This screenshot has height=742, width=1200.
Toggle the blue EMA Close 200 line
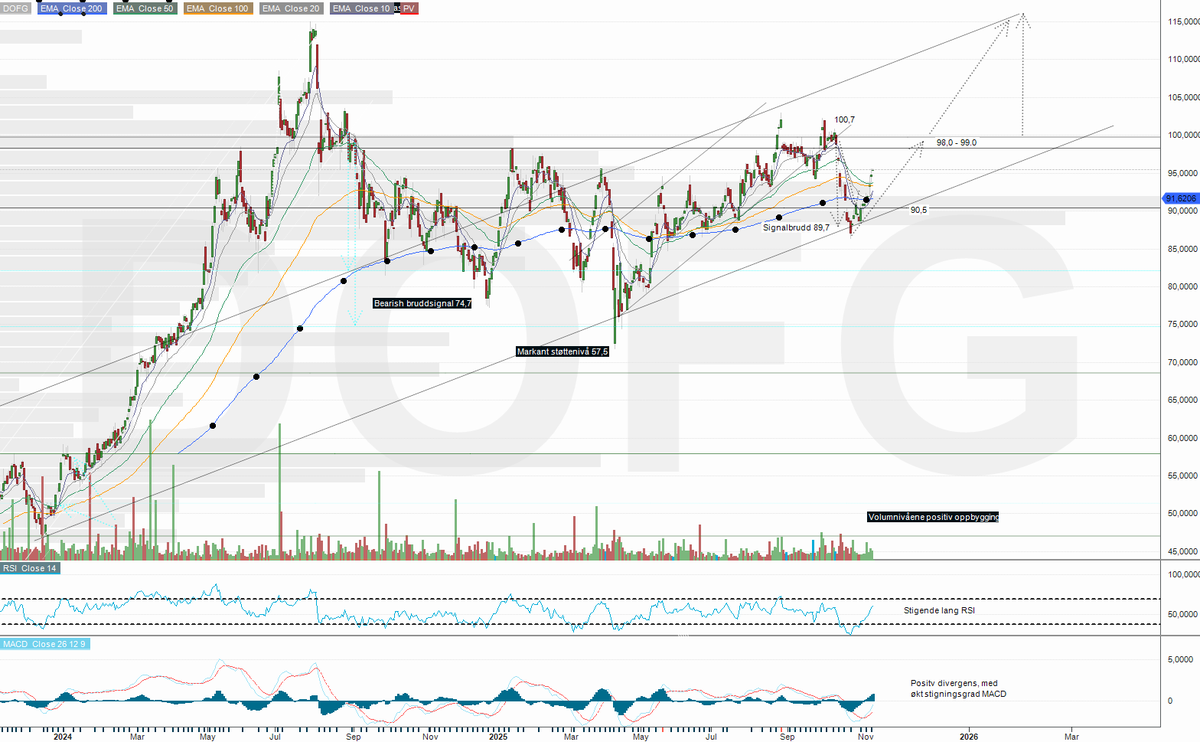pos(71,8)
